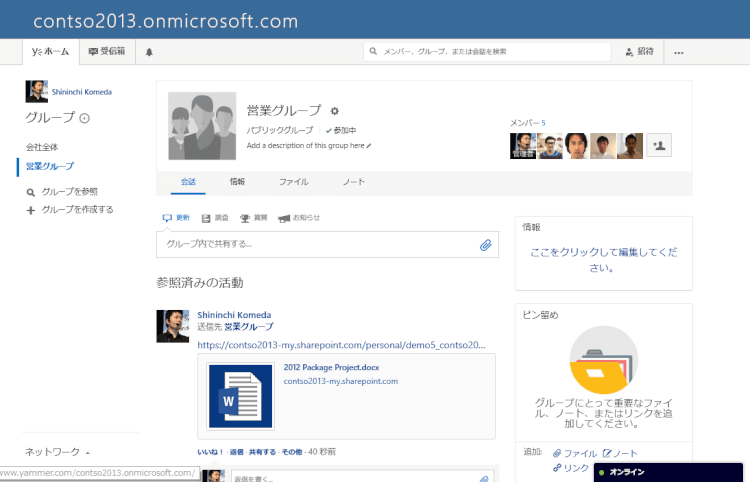Click 返信 reply link on the post
Image resolution: width=750 pixels, height=482 pixels.
237,452
